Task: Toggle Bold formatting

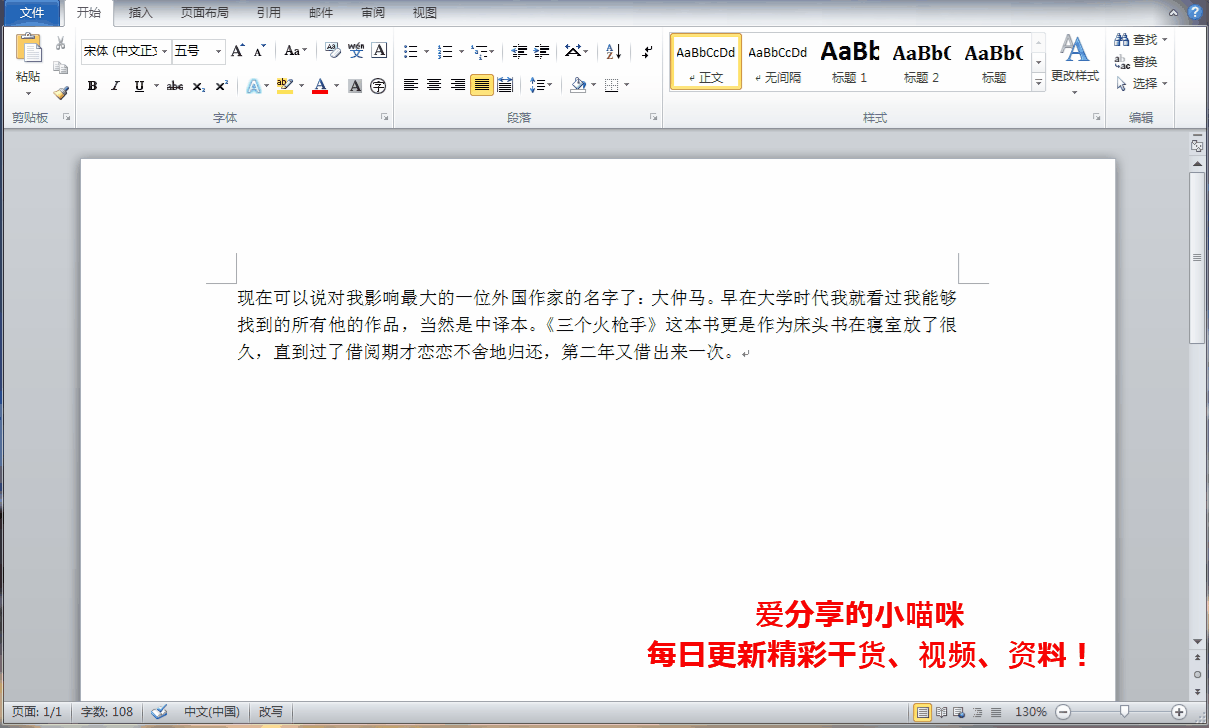Action: point(92,86)
